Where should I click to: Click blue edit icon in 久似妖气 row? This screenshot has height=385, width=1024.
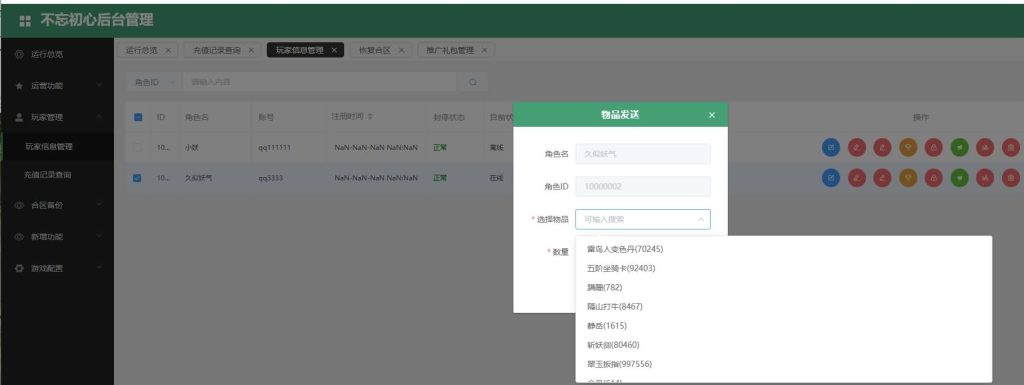[x=831, y=177]
